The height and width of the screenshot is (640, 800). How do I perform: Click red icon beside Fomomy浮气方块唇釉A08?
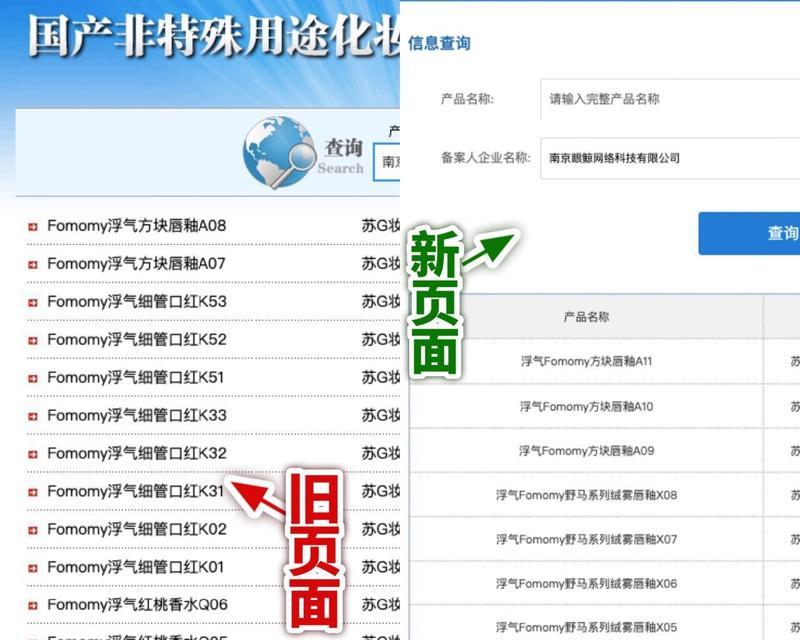tap(33, 227)
